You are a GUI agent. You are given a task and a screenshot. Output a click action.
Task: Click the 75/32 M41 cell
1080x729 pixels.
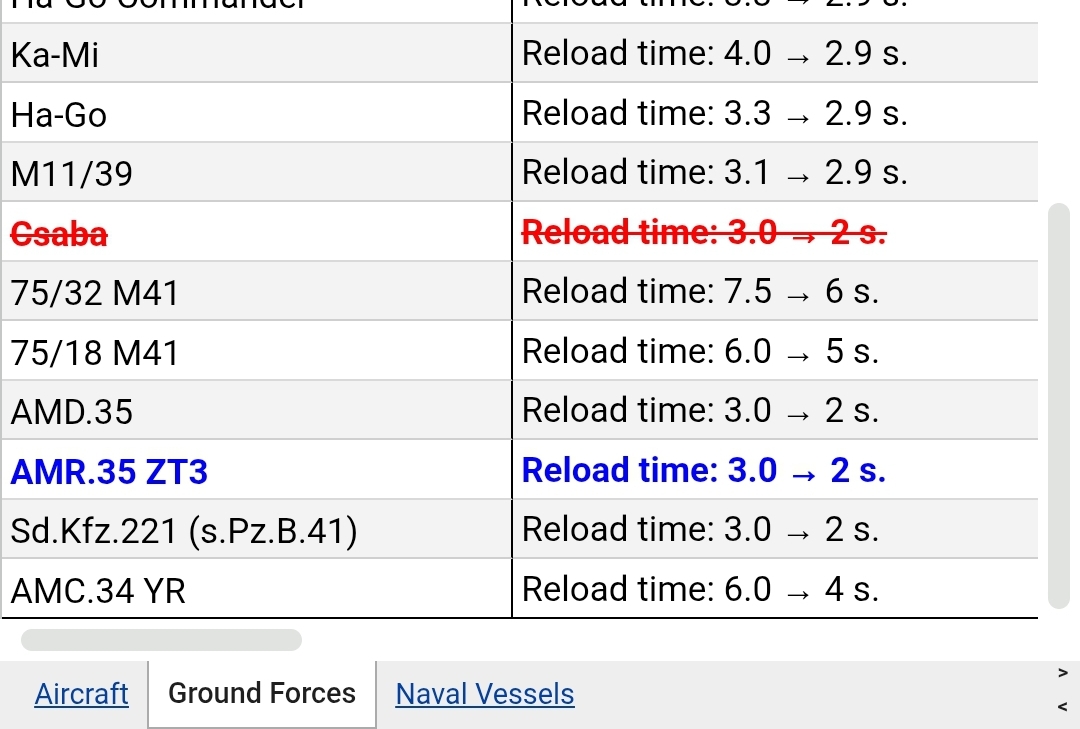tap(256, 292)
